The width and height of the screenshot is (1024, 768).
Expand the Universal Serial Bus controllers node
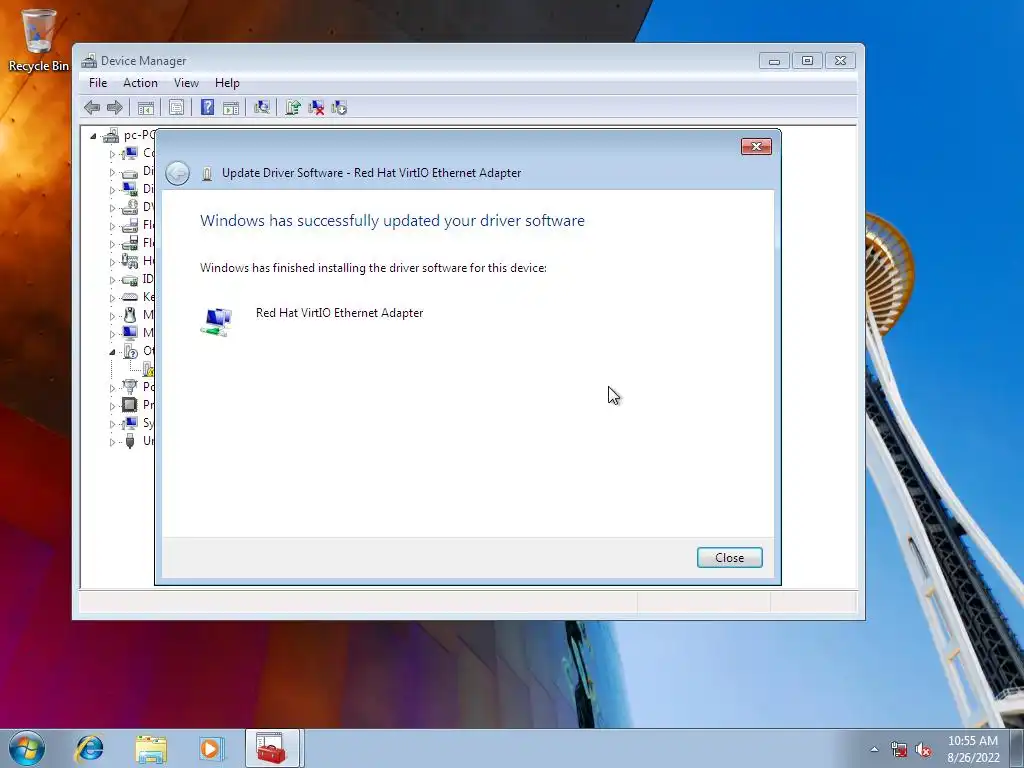coord(112,442)
